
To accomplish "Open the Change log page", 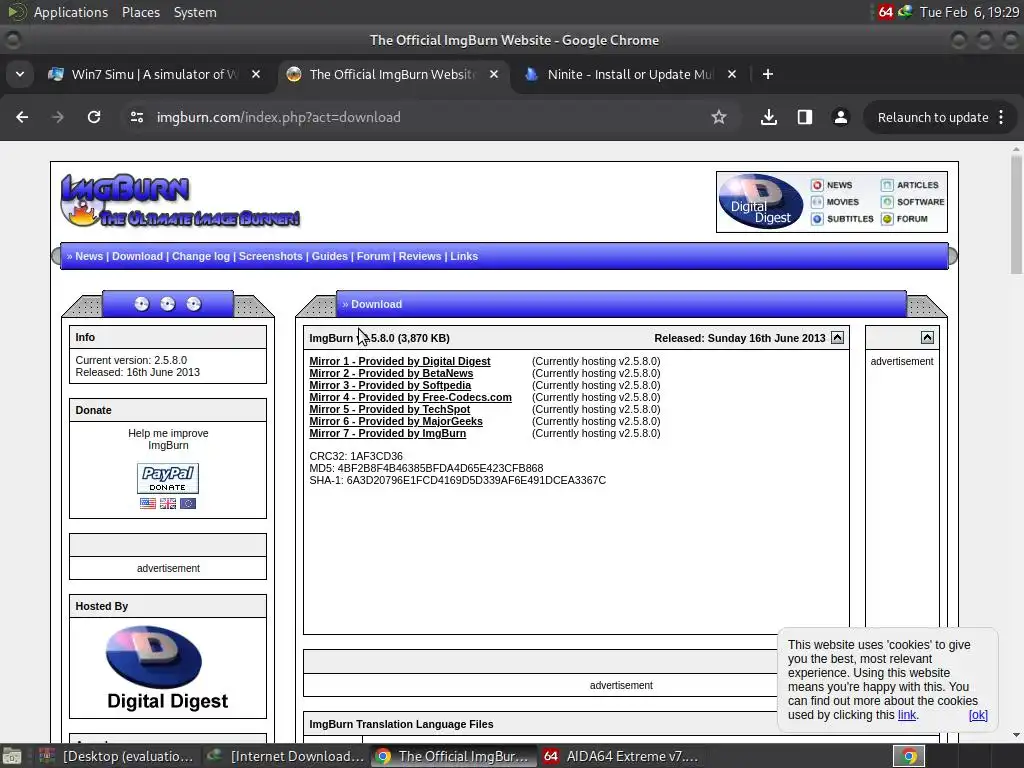I will pyautogui.click(x=200, y=256).
